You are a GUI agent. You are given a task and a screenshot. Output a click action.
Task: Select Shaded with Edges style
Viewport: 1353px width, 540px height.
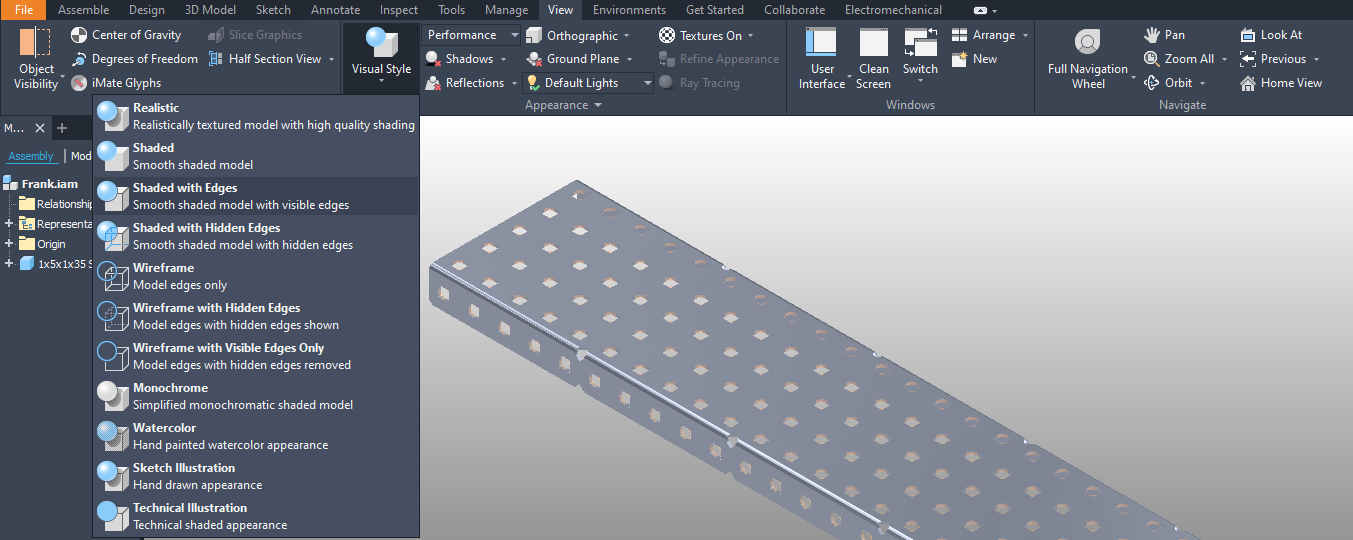click(x=256, y=196)
